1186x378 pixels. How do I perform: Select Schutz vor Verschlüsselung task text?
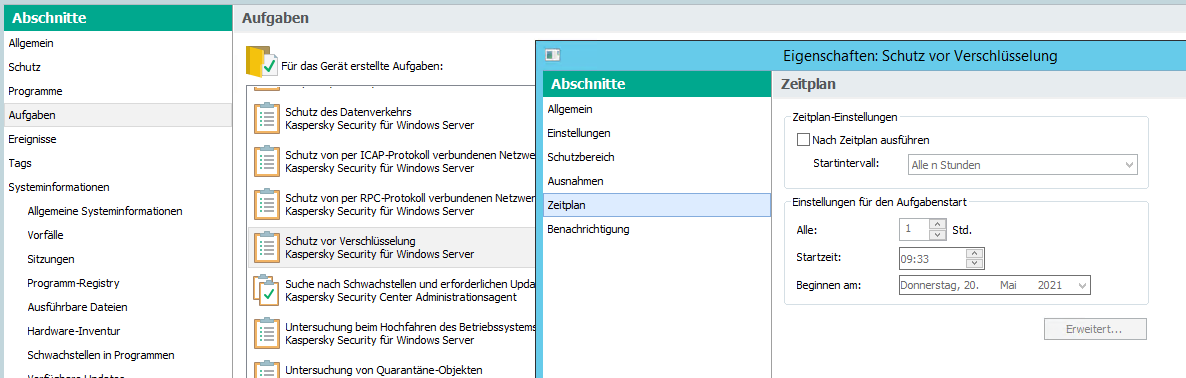click(x=350, y=240)
